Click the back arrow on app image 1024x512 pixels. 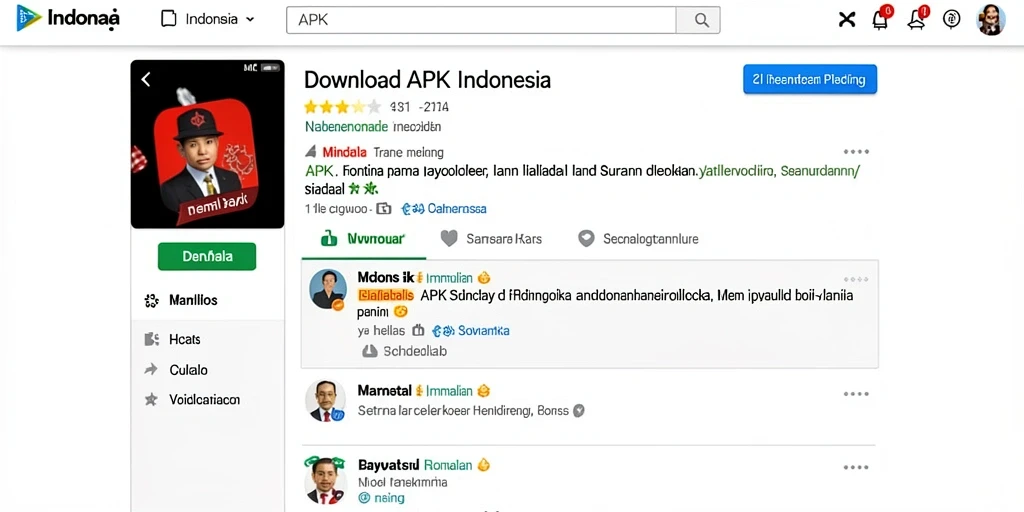146,80
